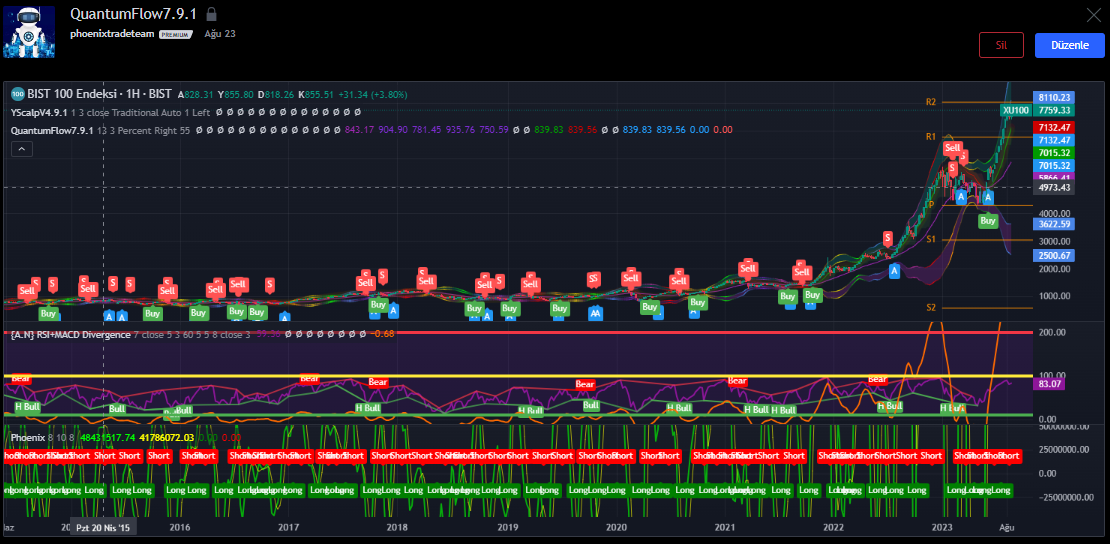1110x544 pixels.
Task: Click the lock icon beside QuantumFlow7.9.1 title
Action: 211,15
